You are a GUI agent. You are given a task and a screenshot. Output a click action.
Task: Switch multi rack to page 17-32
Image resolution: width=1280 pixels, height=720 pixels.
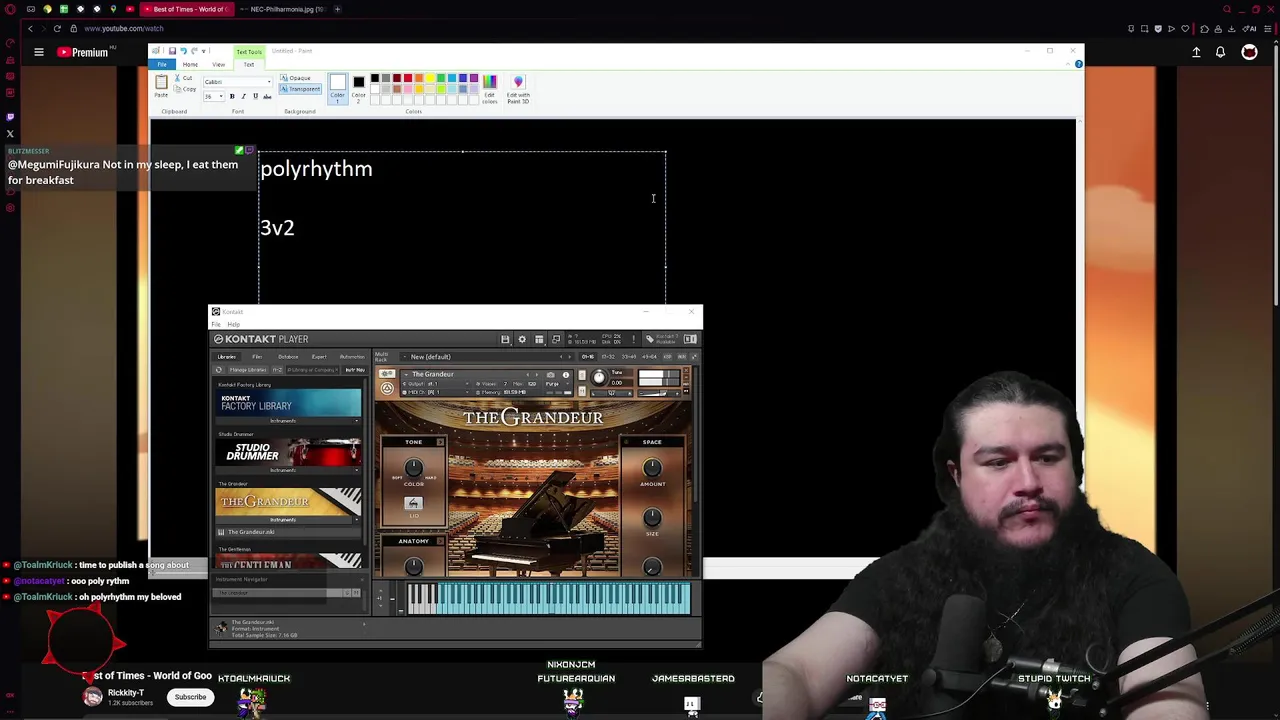tap(608, 357)
